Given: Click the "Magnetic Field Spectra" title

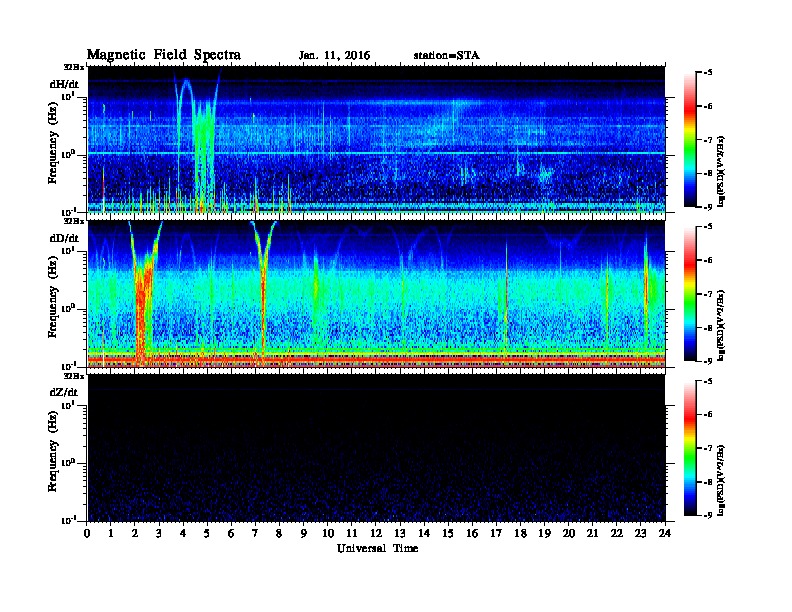Looking at the screenshot, I should pyautogui.click(x=164, y=55).
